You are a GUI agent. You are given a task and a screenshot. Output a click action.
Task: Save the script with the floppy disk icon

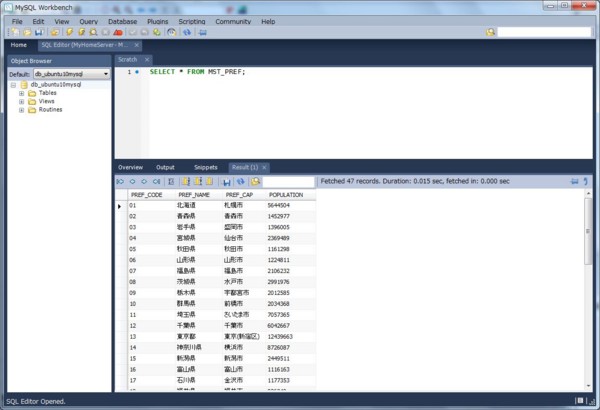(39, 33)
